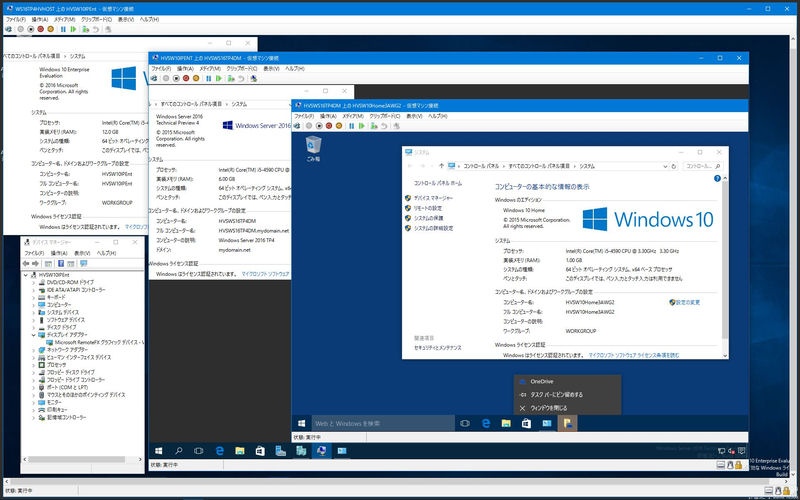Image resolution: width=800 pixels, height=500 pixels.
Task: Collapse ディスプレイ アダプター node in Device Manager
Action: (34, 335)
